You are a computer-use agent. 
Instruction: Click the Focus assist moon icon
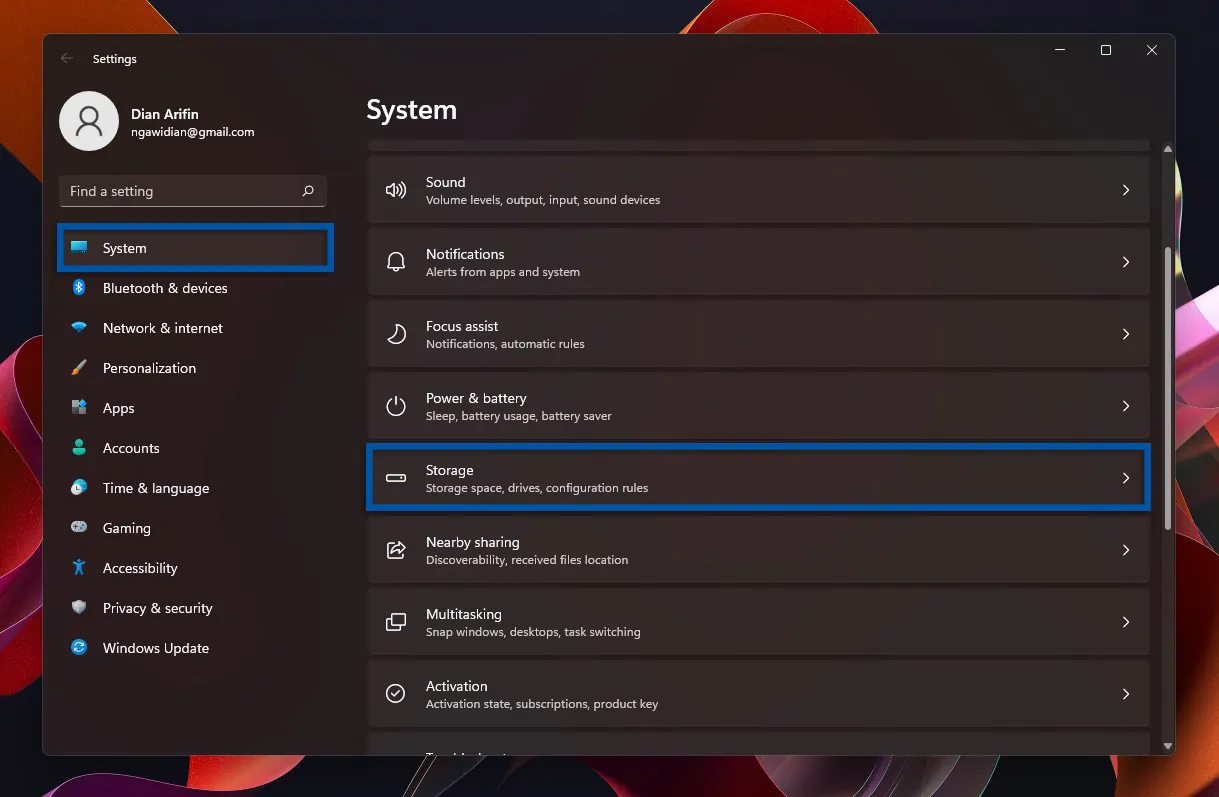pos(397,334)
